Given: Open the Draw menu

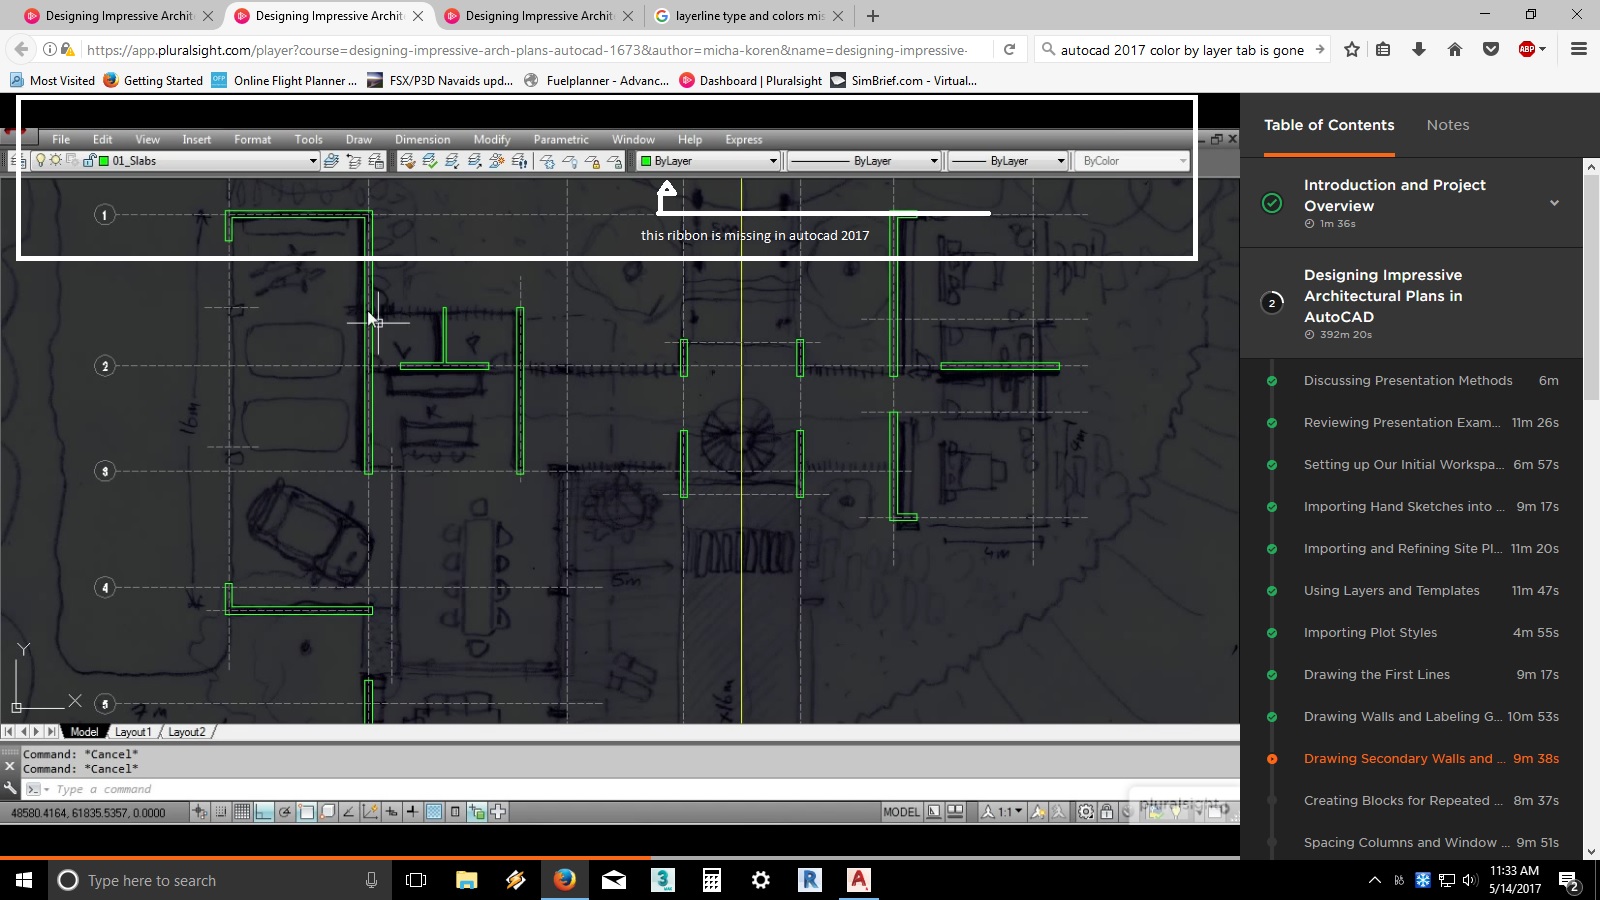Looking at the screenshot, I should point(358,139).
